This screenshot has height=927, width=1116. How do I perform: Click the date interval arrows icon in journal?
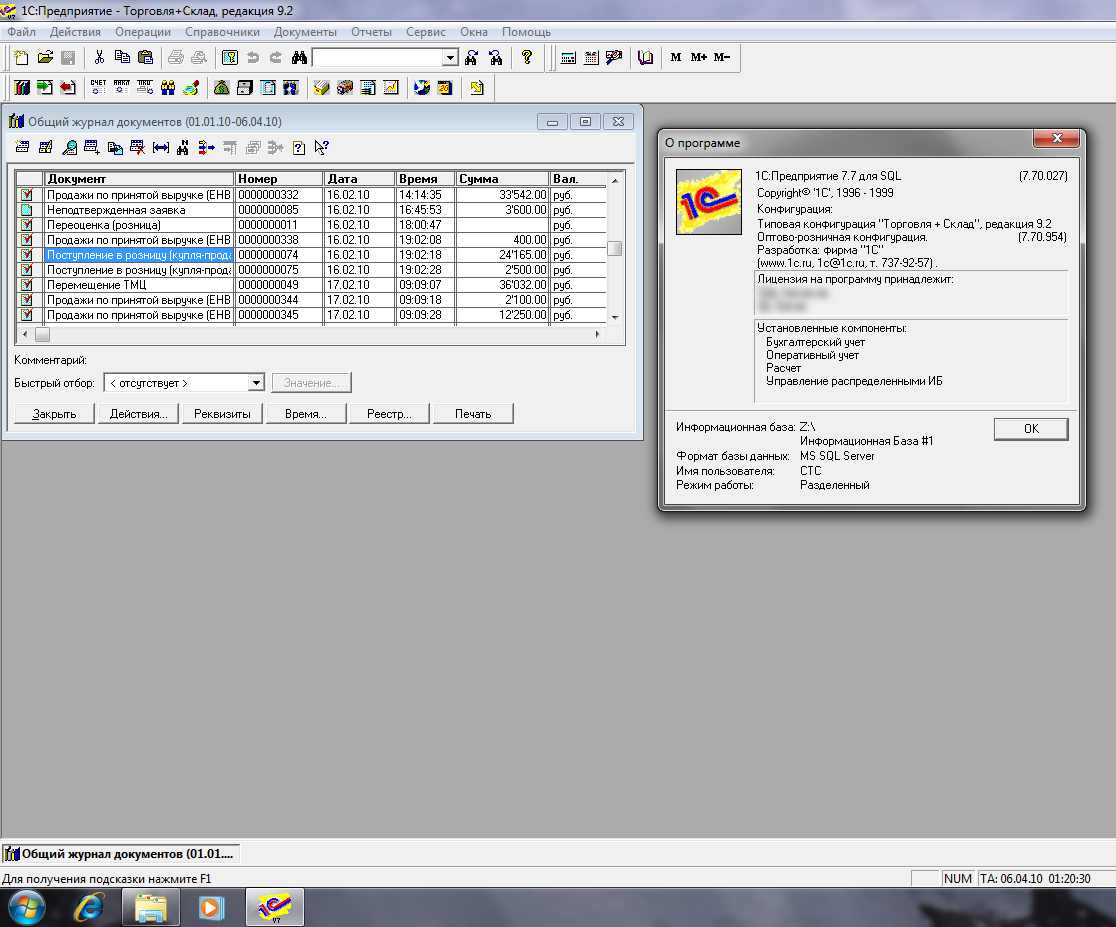pos(161,147)
